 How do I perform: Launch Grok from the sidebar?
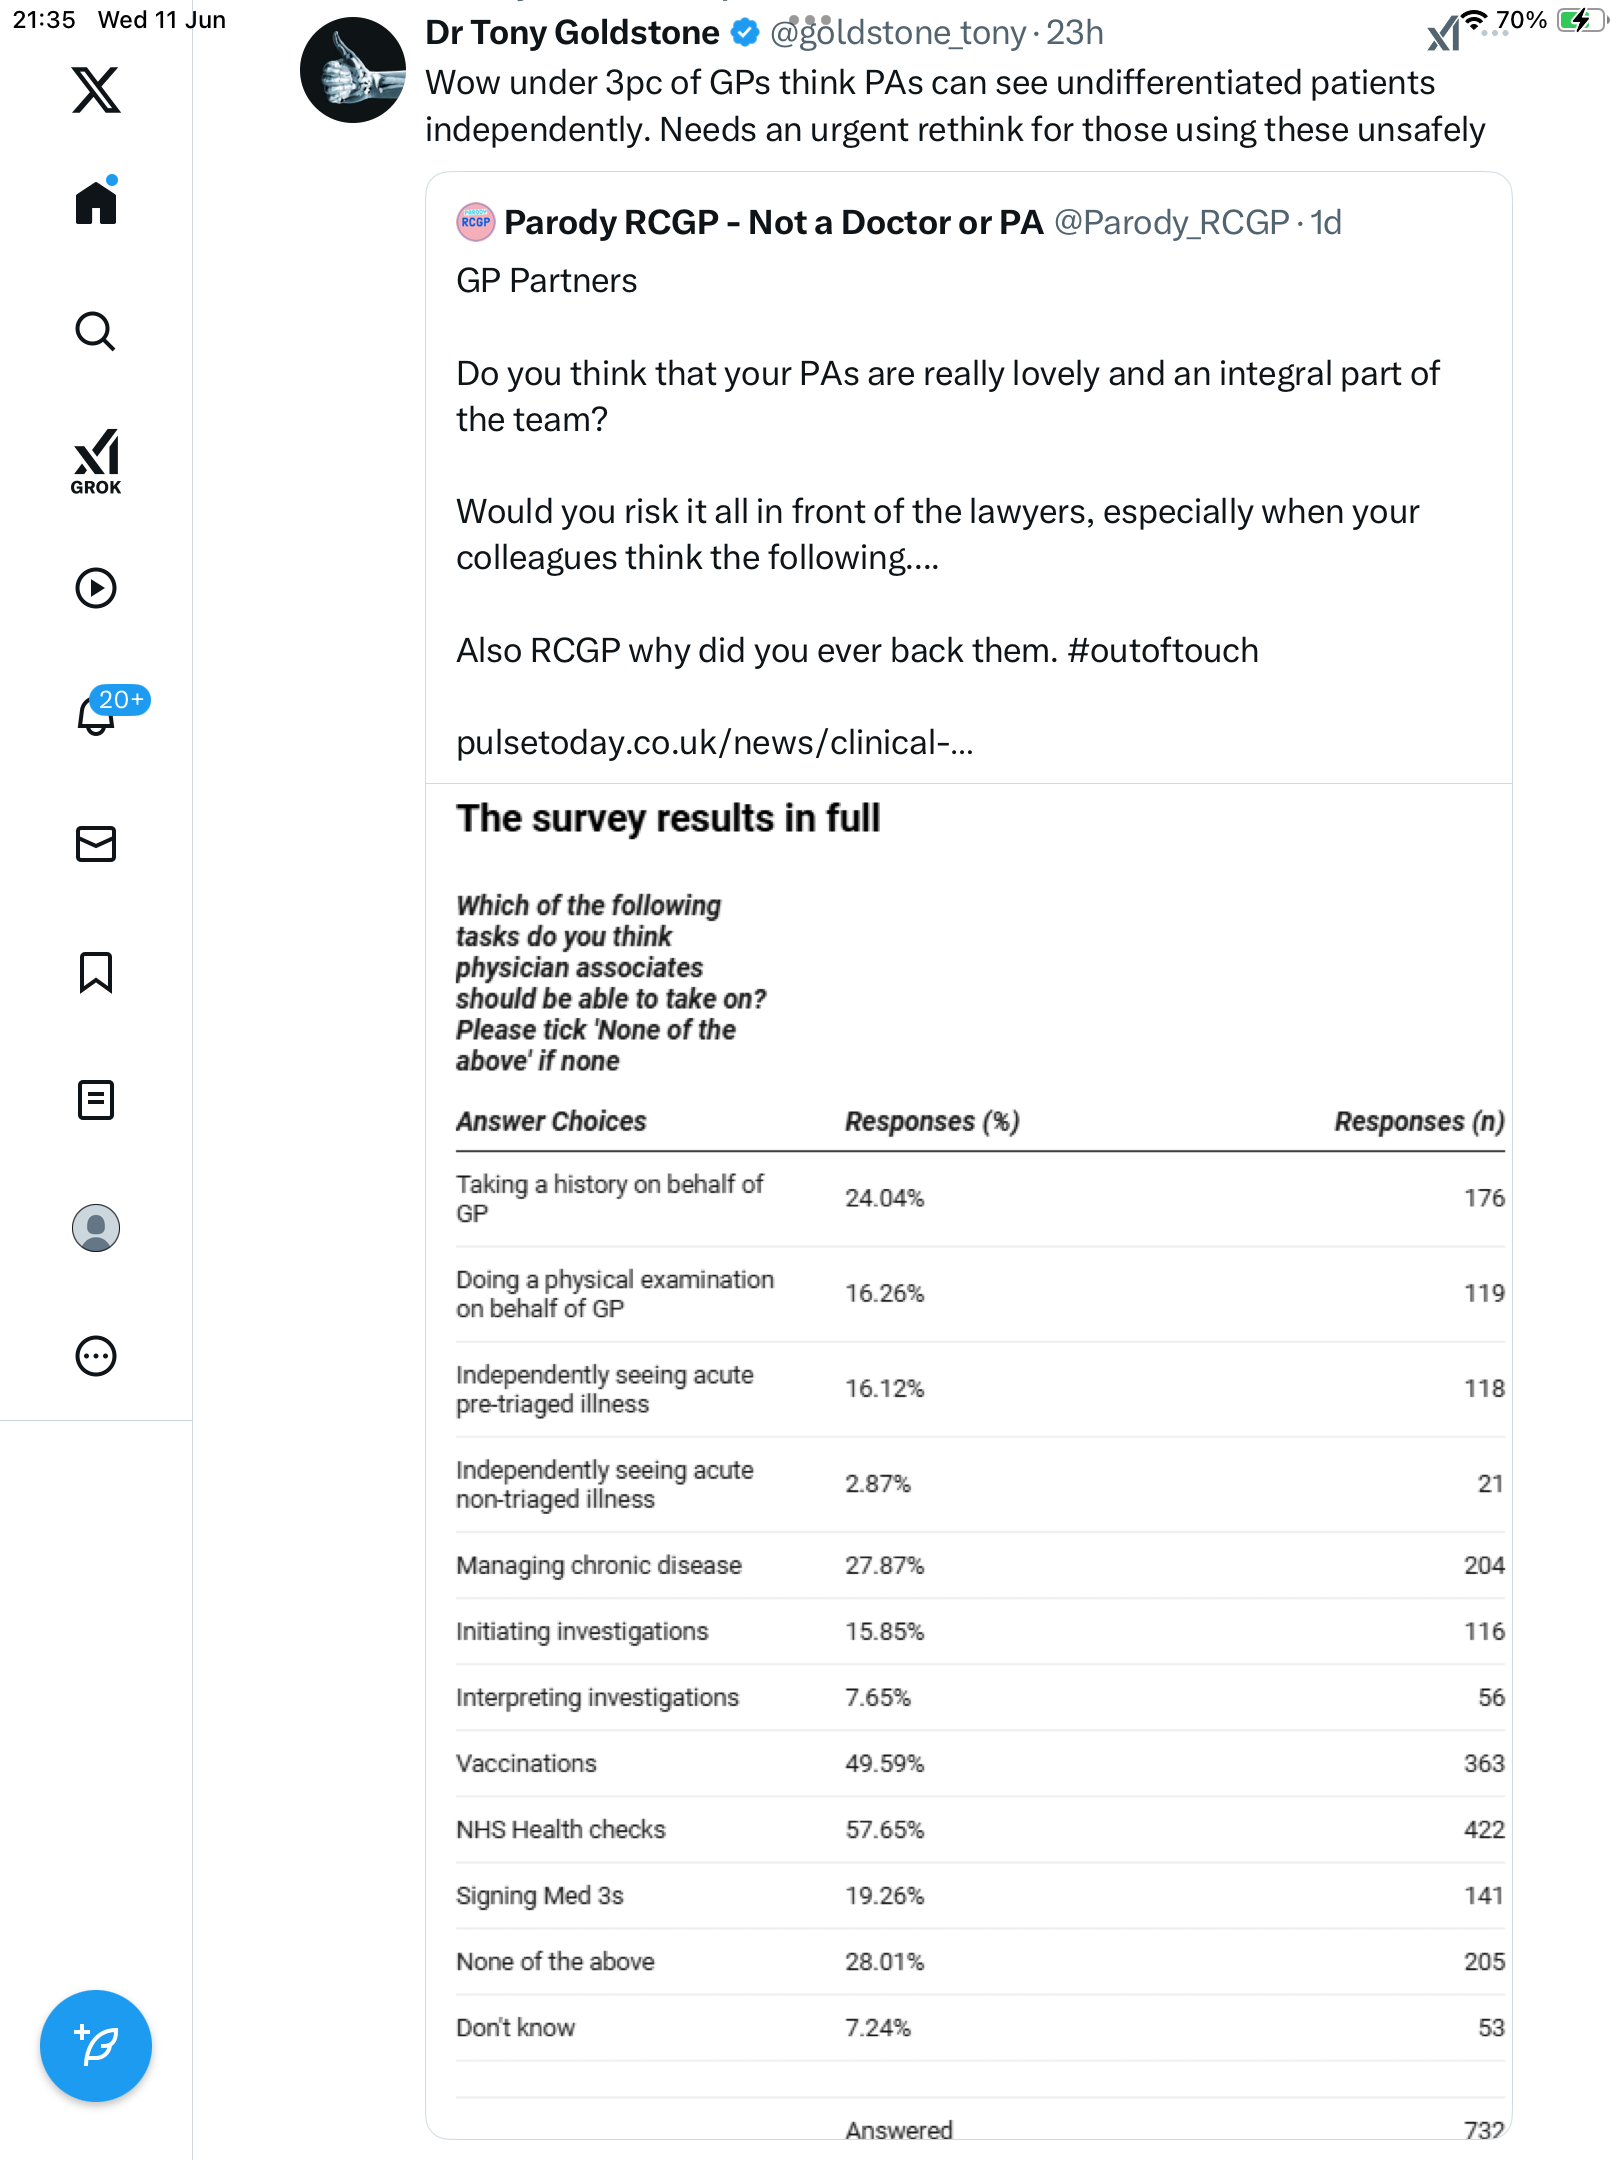(96, 462)
